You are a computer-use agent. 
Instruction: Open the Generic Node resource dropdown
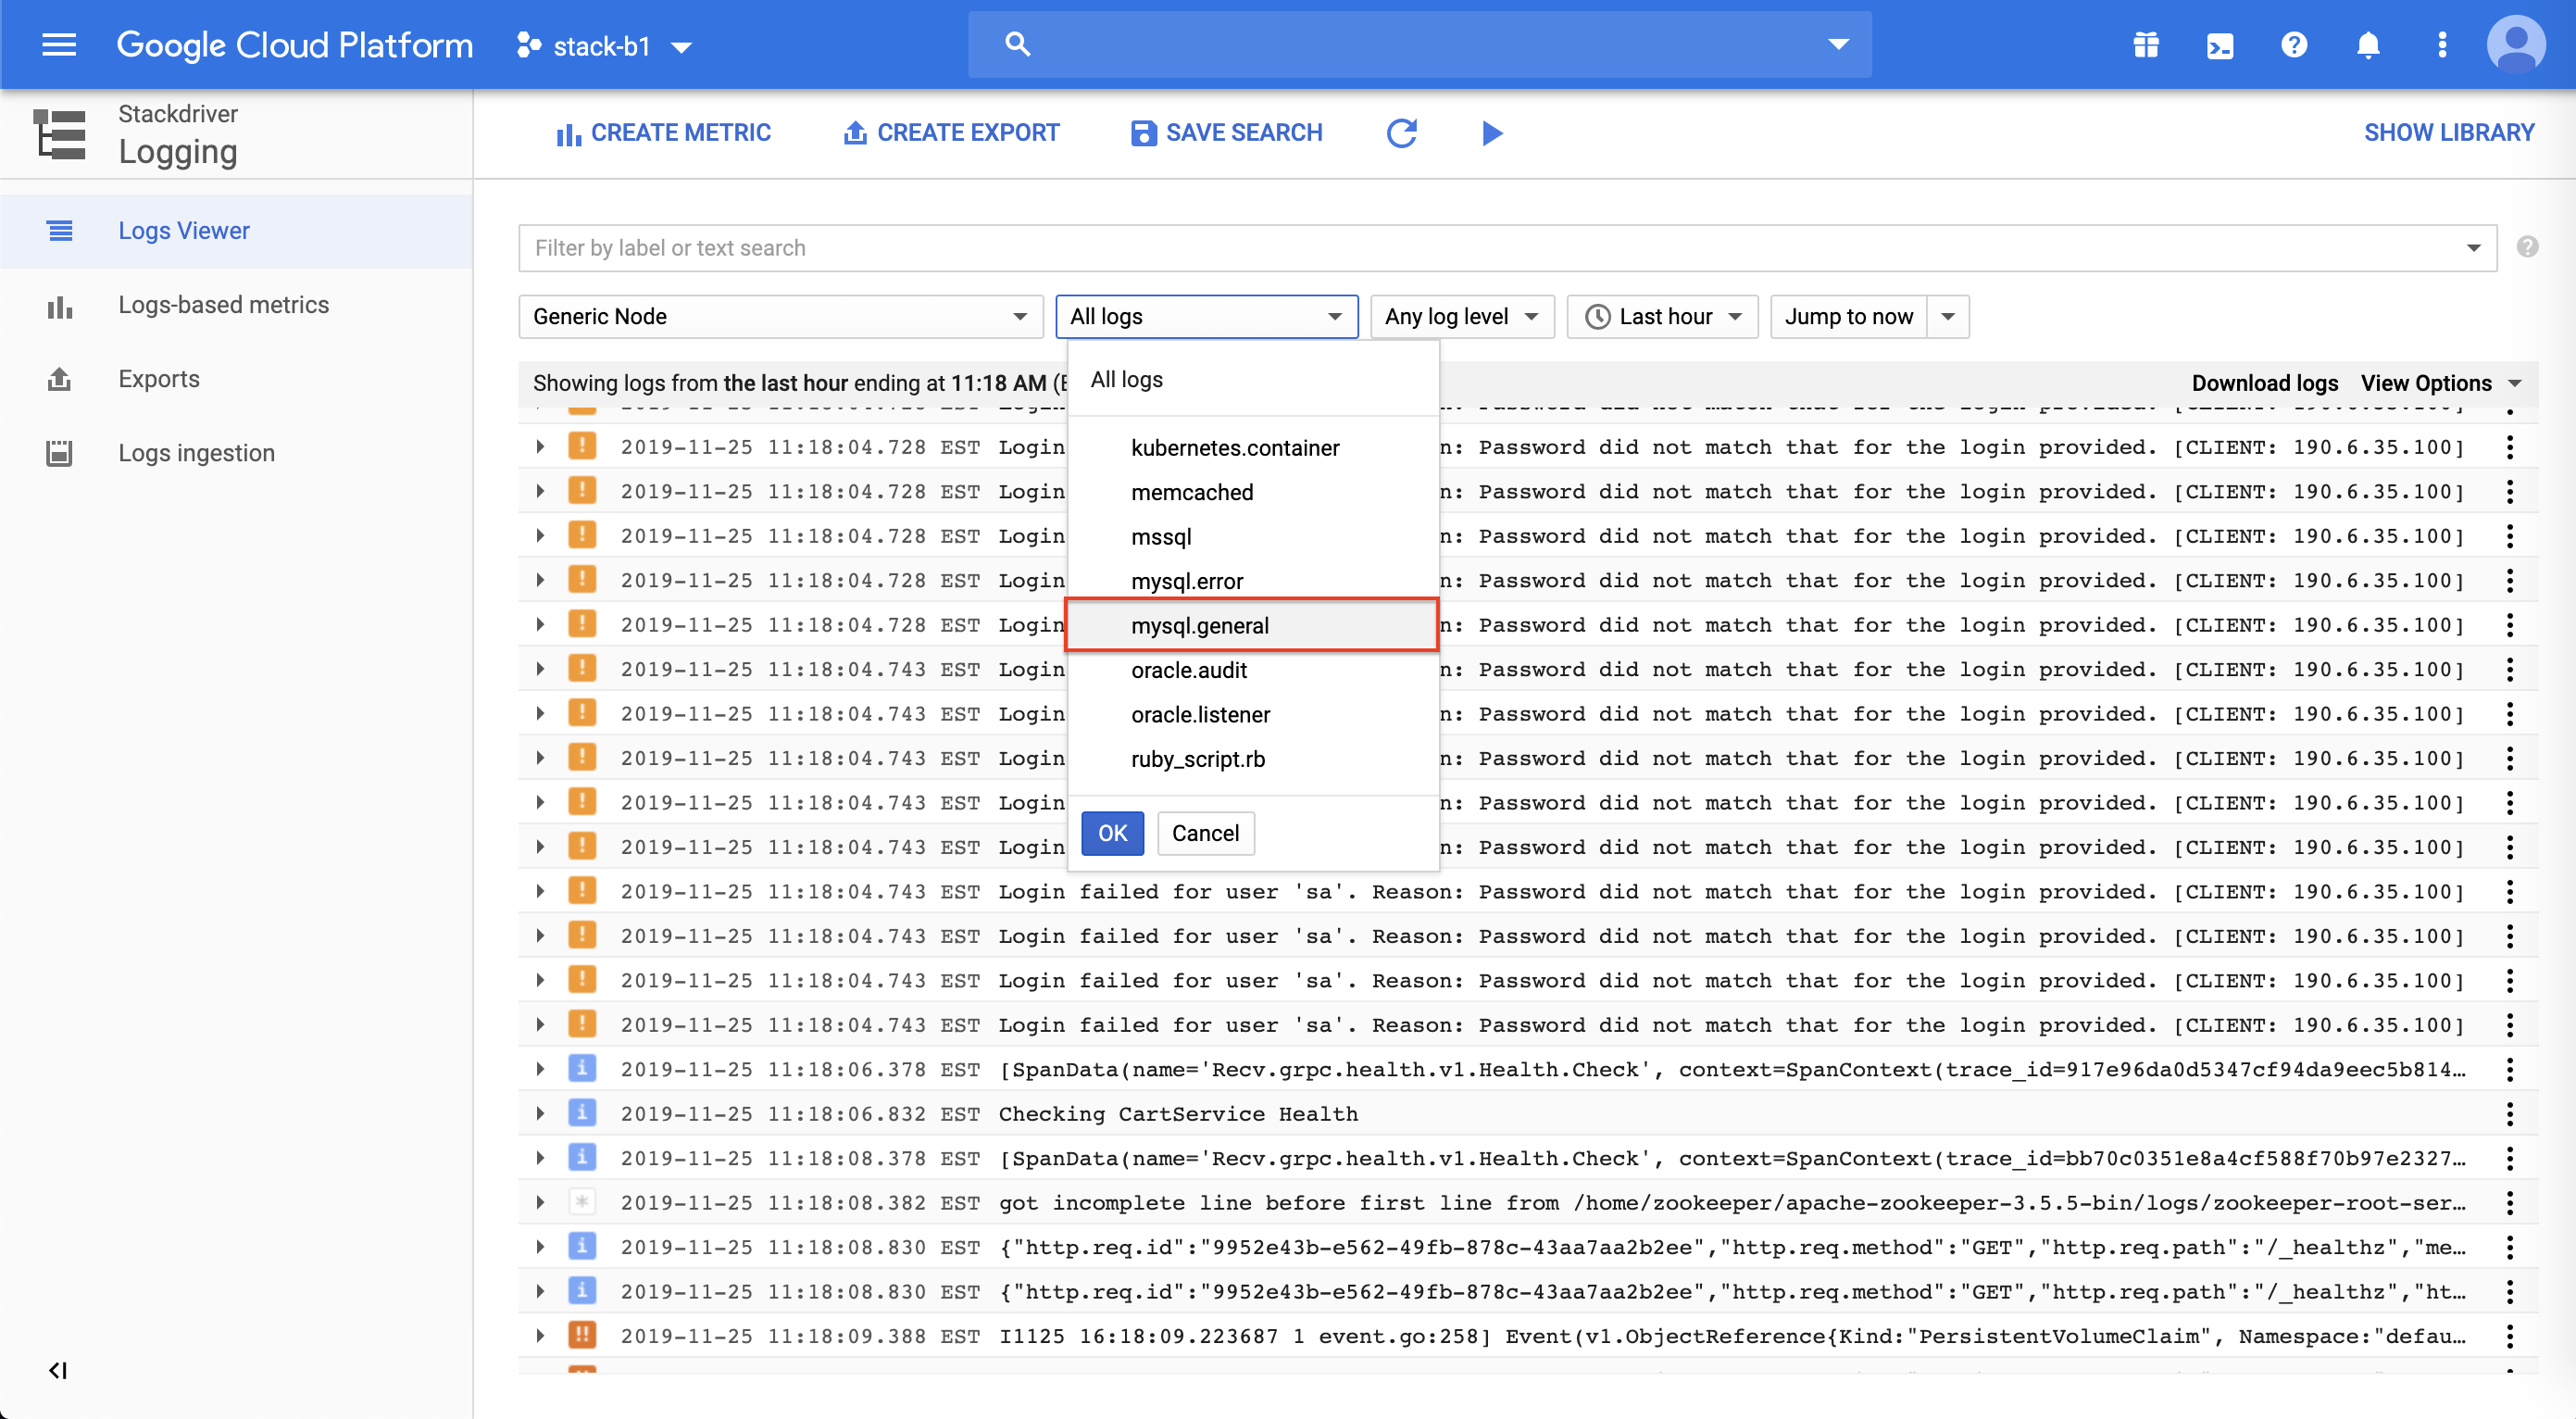coord(780,316)
